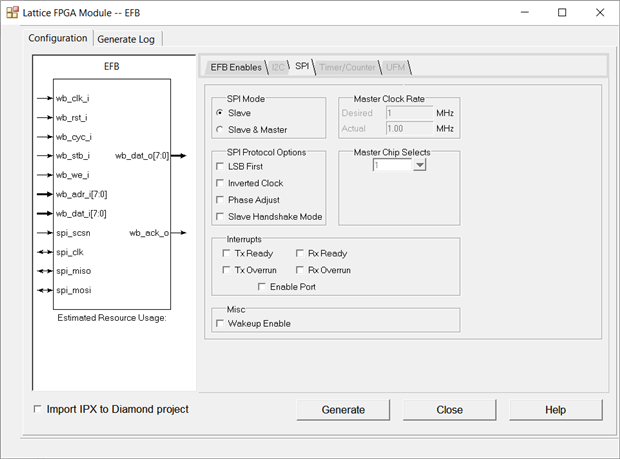Check the Inverted Clock checkbox

pyautogui.click(x=220, y=183)
